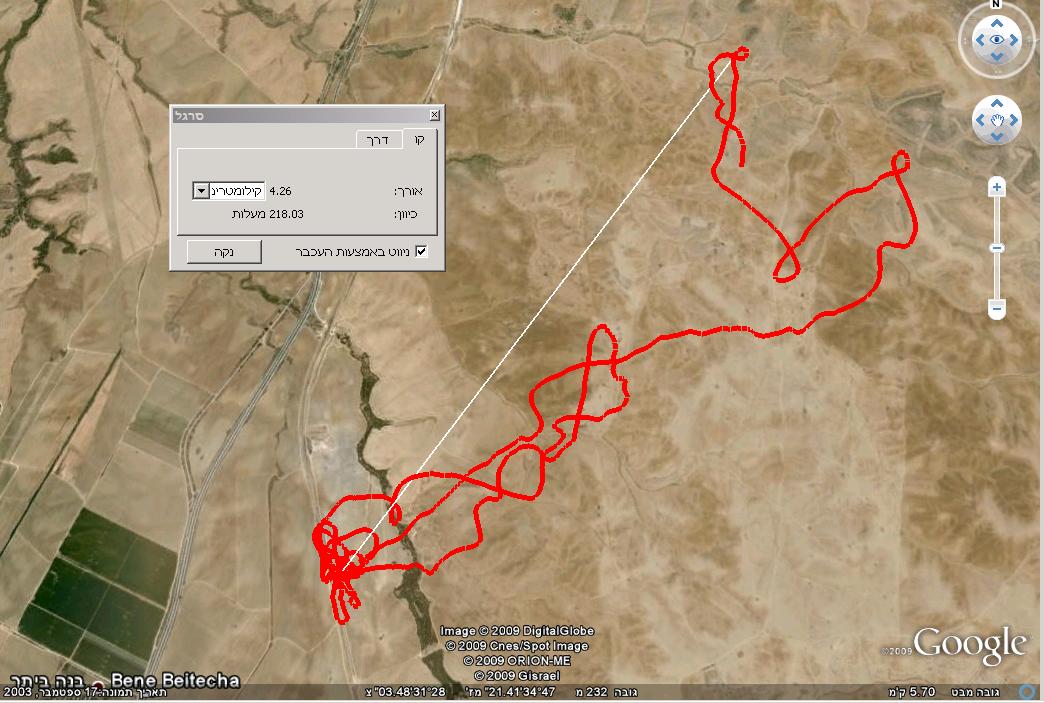The width and height of the screenshot is (1044, 703).
Task: Click the hand icon in the move joystick
Action: (x=997, y=120)
